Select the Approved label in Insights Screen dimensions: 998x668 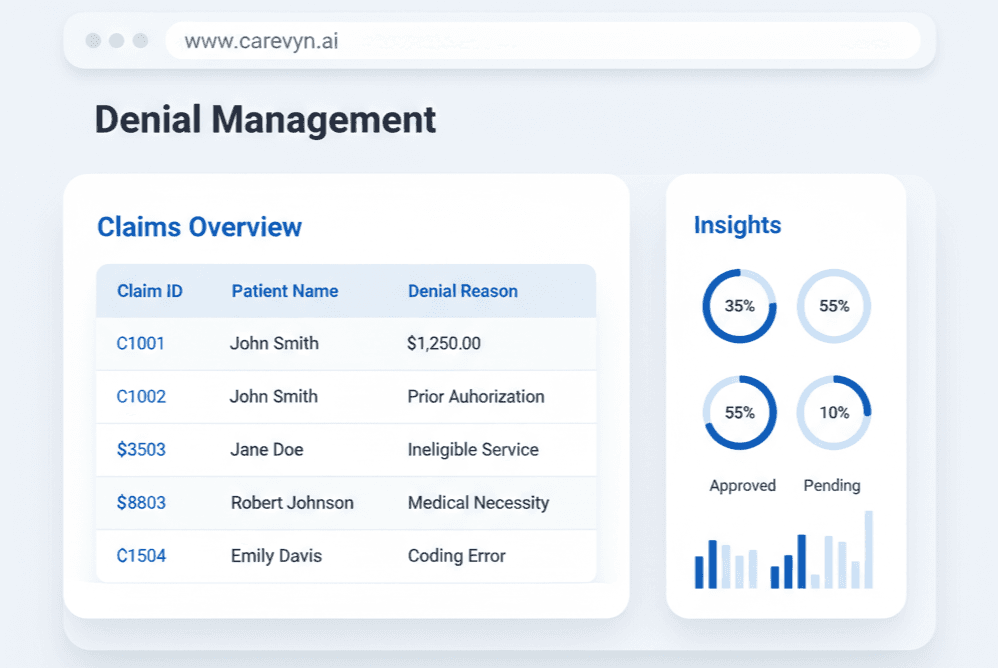(742, 485)
